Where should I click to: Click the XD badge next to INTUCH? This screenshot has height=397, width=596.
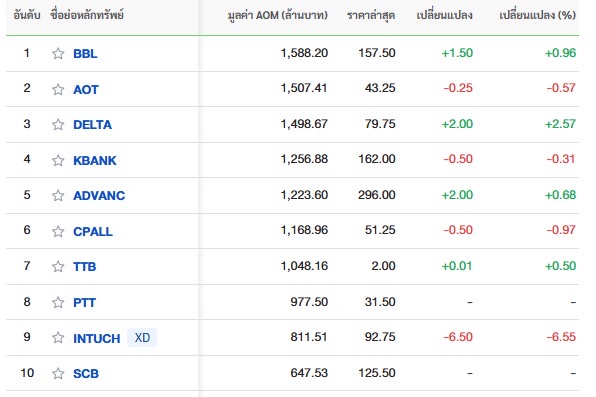(x=142, y=338)
